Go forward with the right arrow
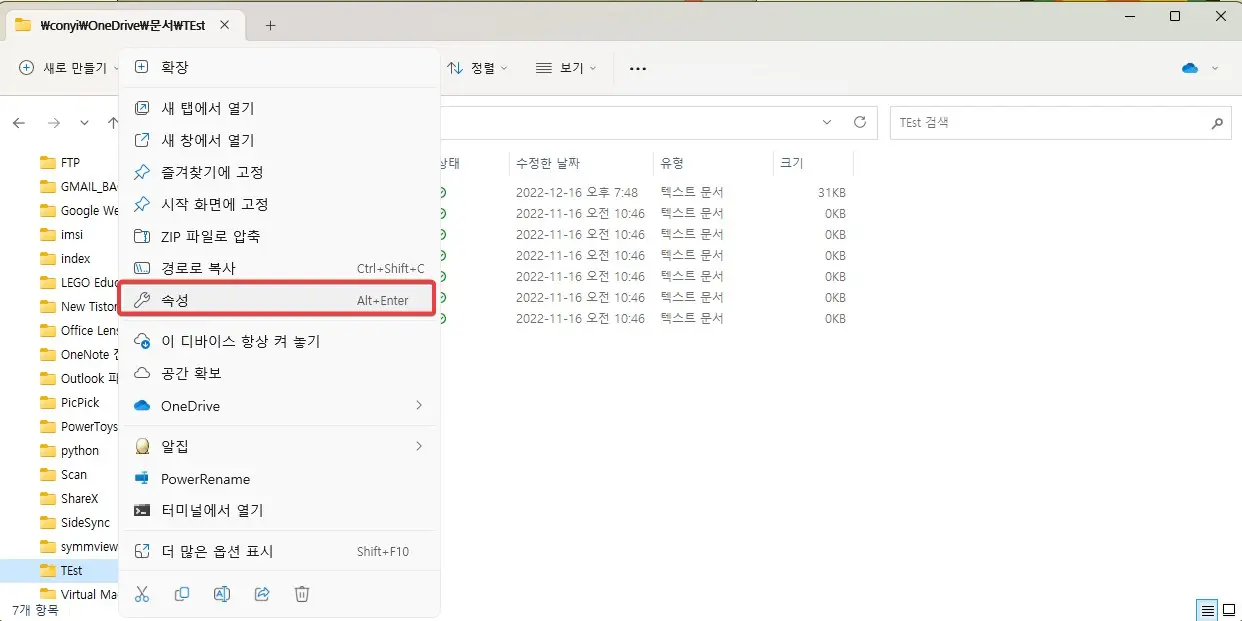Screen dimensions: 1242x621 pyautogui.click(x=54, y=122)
